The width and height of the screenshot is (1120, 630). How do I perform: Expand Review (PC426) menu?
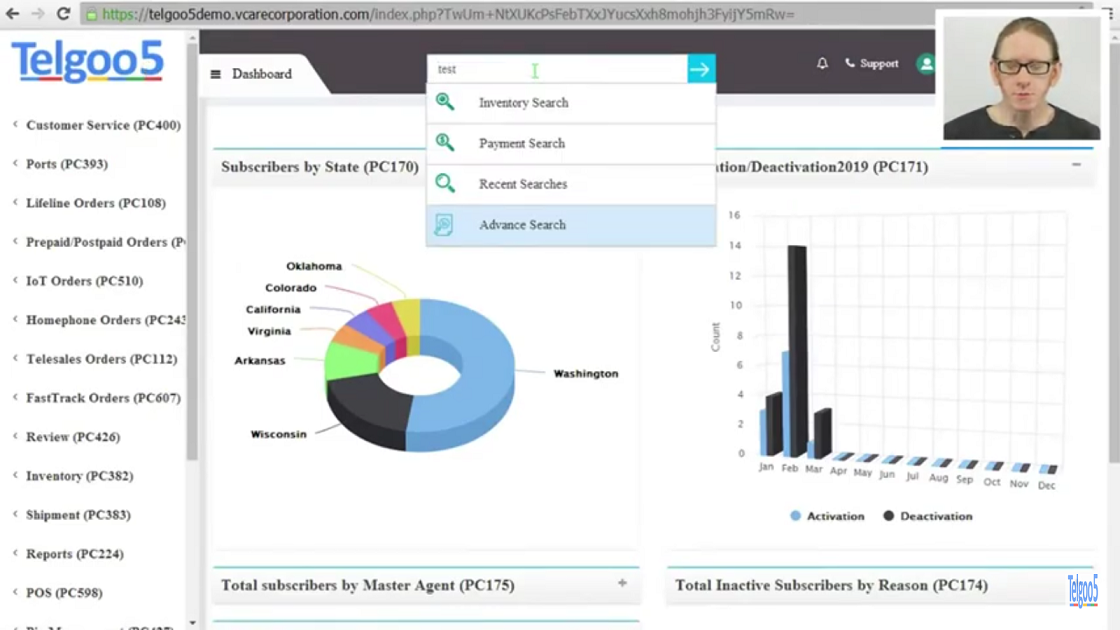pos(73,436)
